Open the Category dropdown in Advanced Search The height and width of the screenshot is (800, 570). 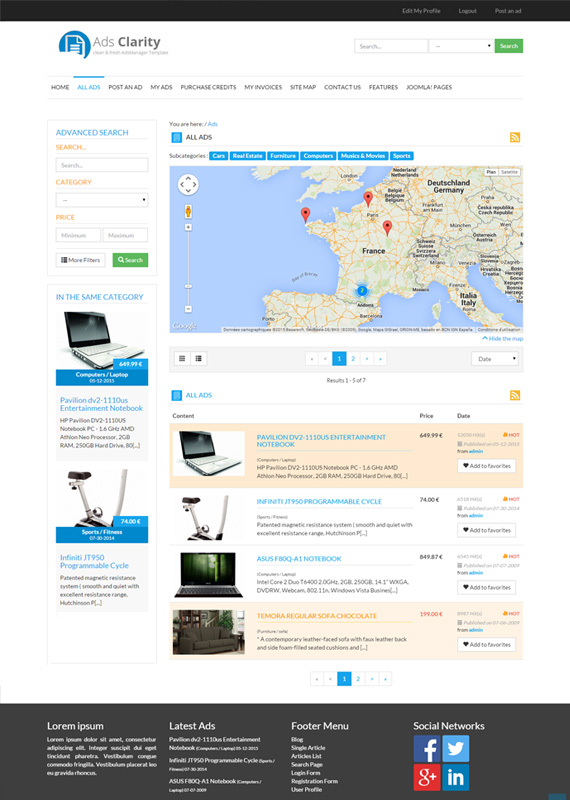pos(102,200)
